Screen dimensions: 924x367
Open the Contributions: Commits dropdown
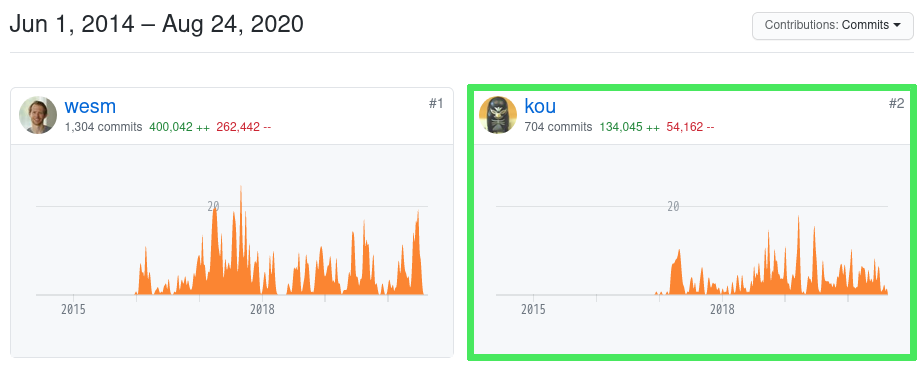tap(833, 25)
